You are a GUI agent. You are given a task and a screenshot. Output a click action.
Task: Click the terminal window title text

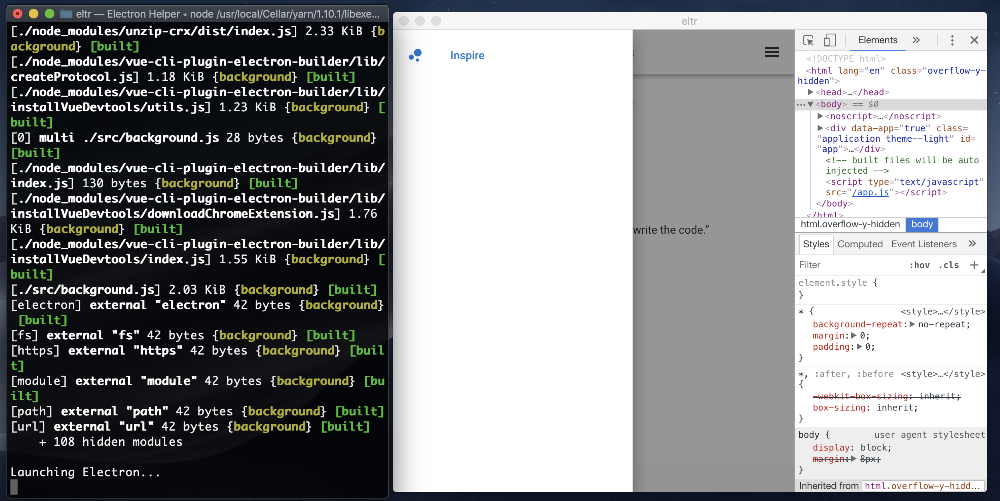click(229, 13)
